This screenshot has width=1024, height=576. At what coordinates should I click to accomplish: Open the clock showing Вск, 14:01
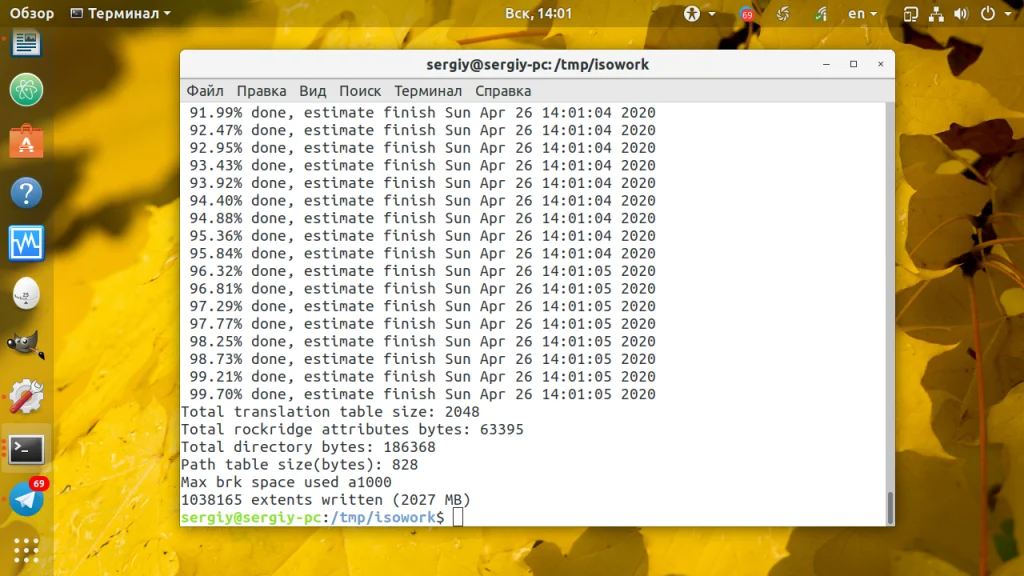538,13
